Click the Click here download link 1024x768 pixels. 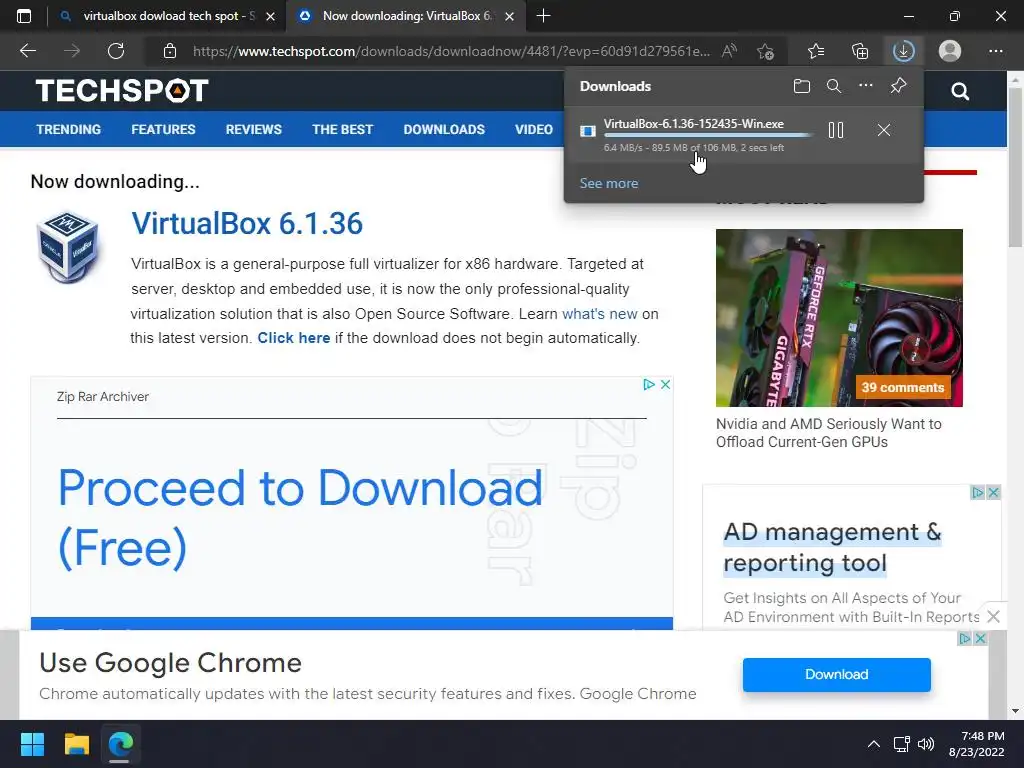point(294,338)
